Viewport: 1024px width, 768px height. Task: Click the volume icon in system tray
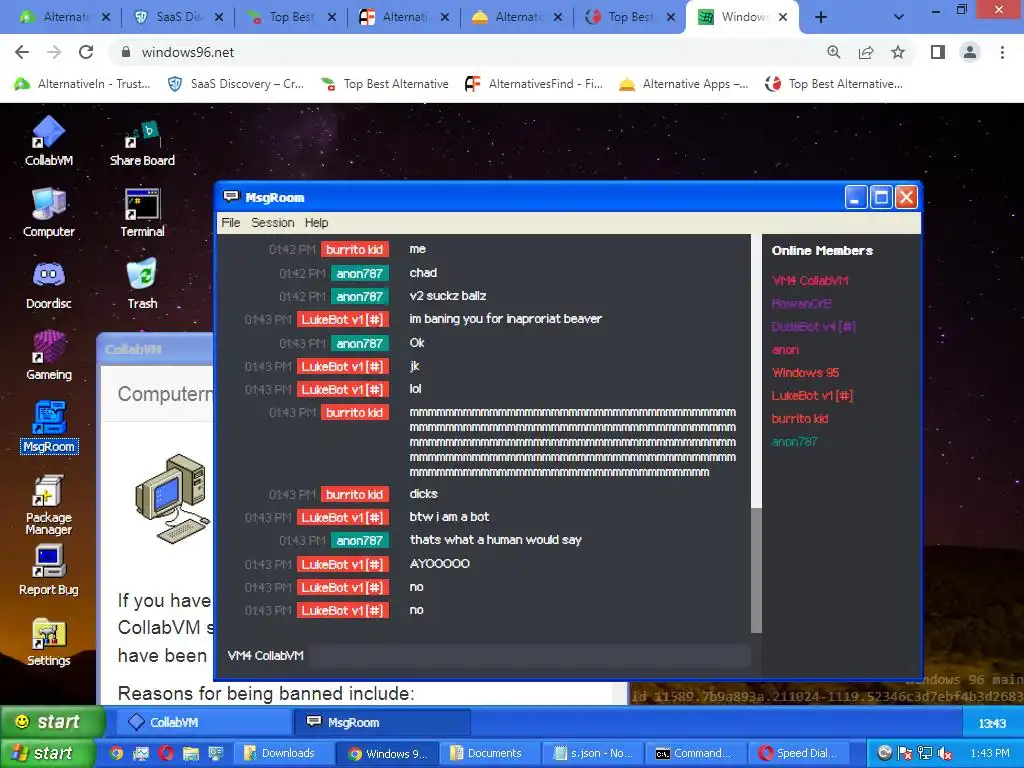944,754
